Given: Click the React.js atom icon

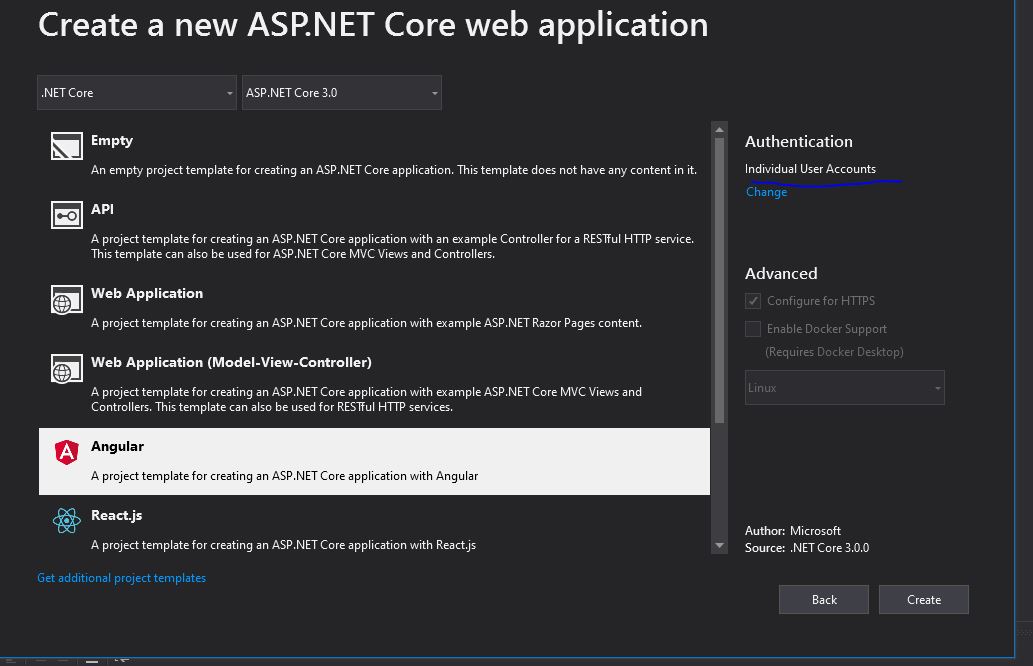Looking at the screenshot, I should (x=67, y=520).
